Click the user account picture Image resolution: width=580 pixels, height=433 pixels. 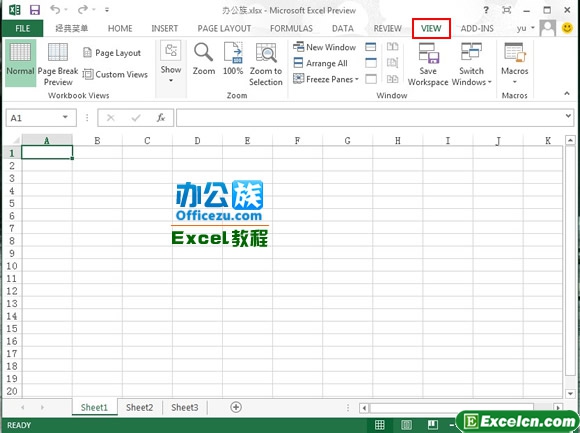click(547, 28)
